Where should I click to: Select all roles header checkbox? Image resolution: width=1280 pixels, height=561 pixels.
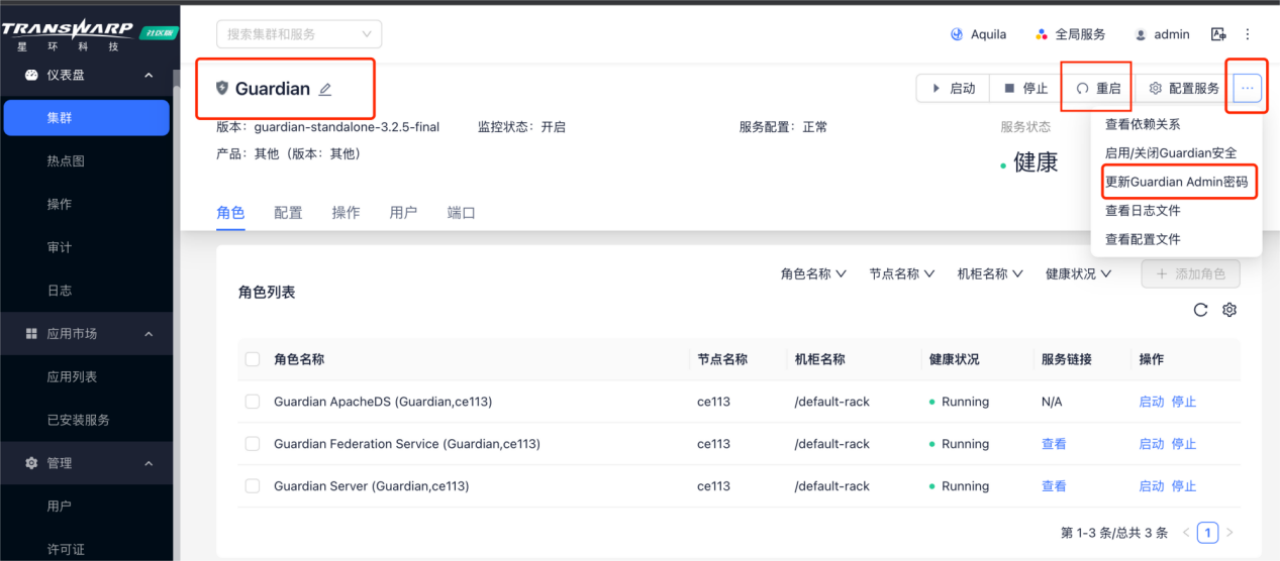[252, 359]
